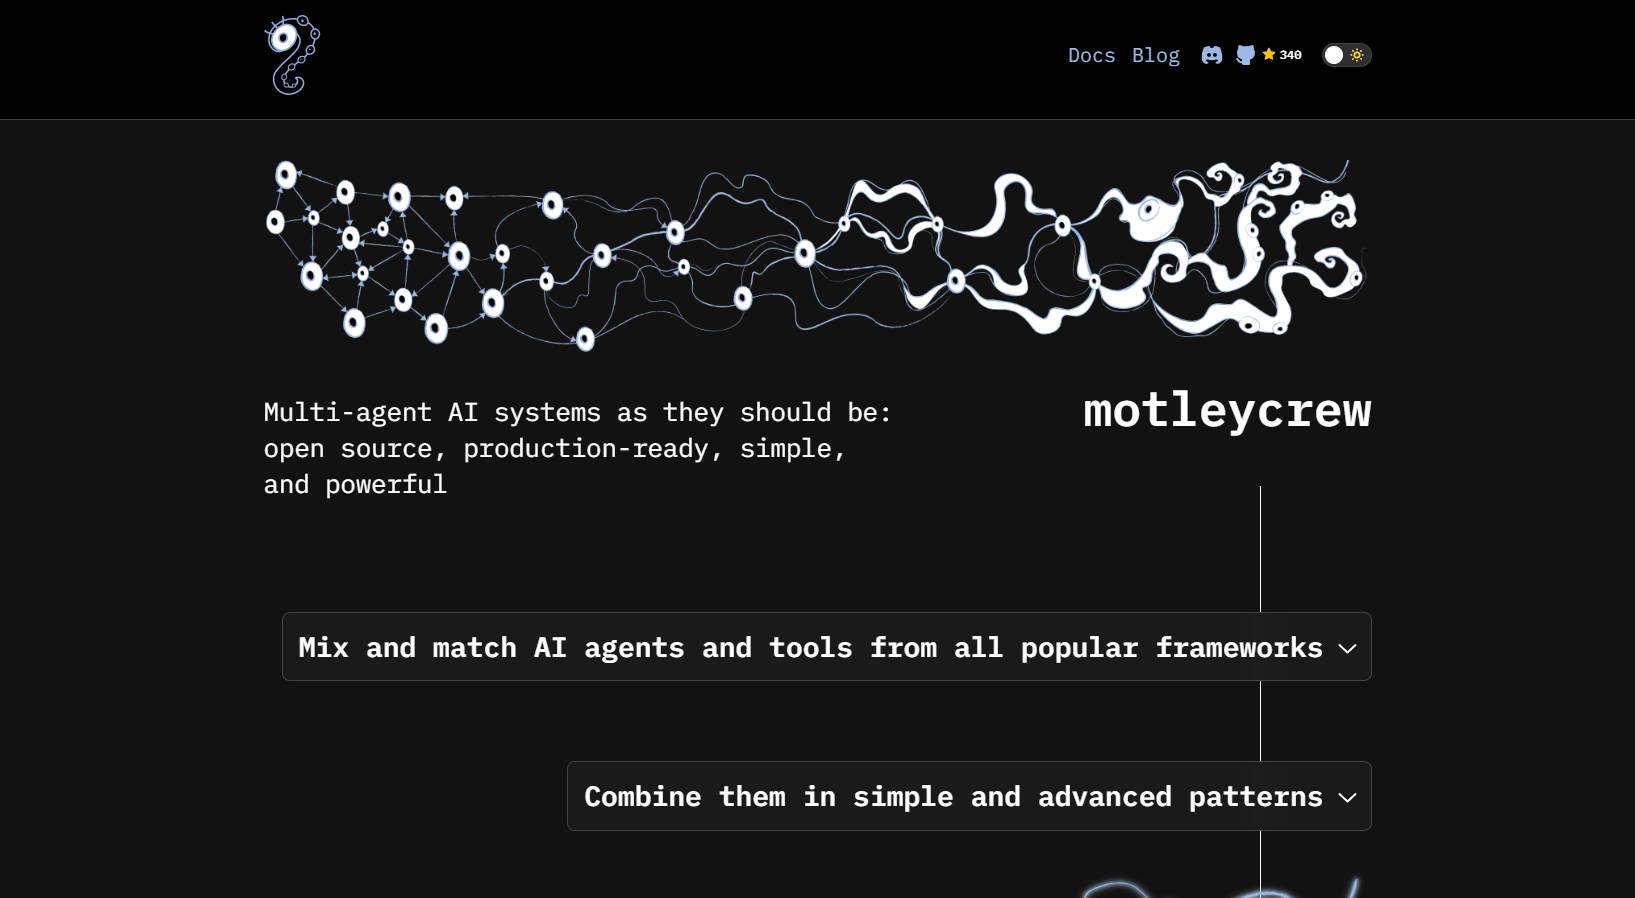Image resolution: width=1635 pixels, height=898 pixels.
Task: Open the Docs navigation link
Action: (1091, 55)
